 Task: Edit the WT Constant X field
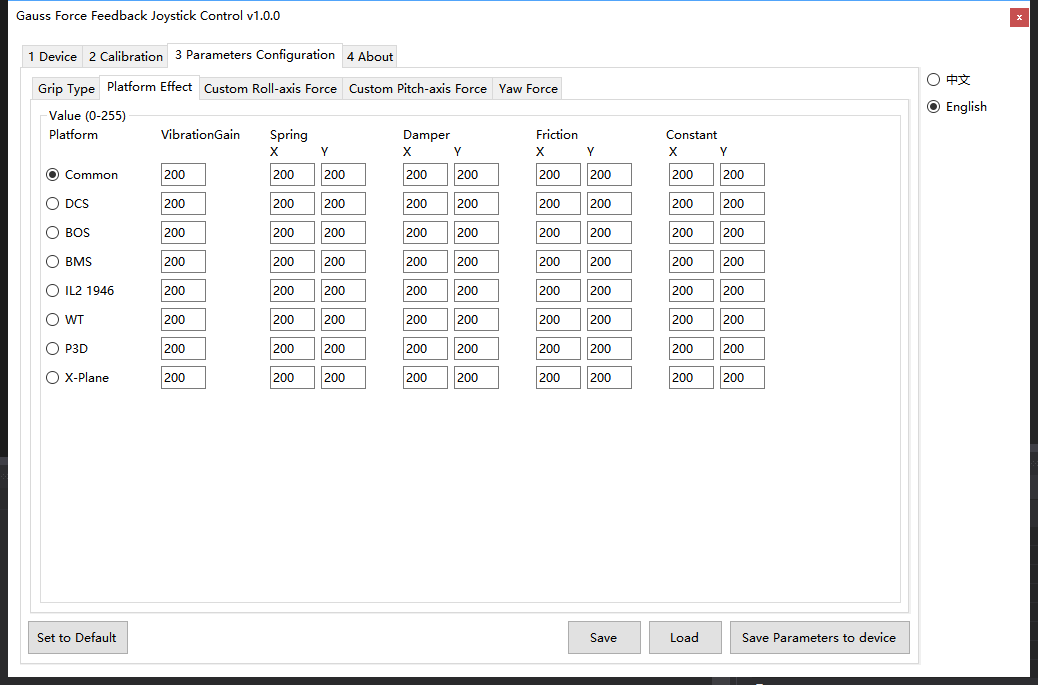(x=691, y=320)
